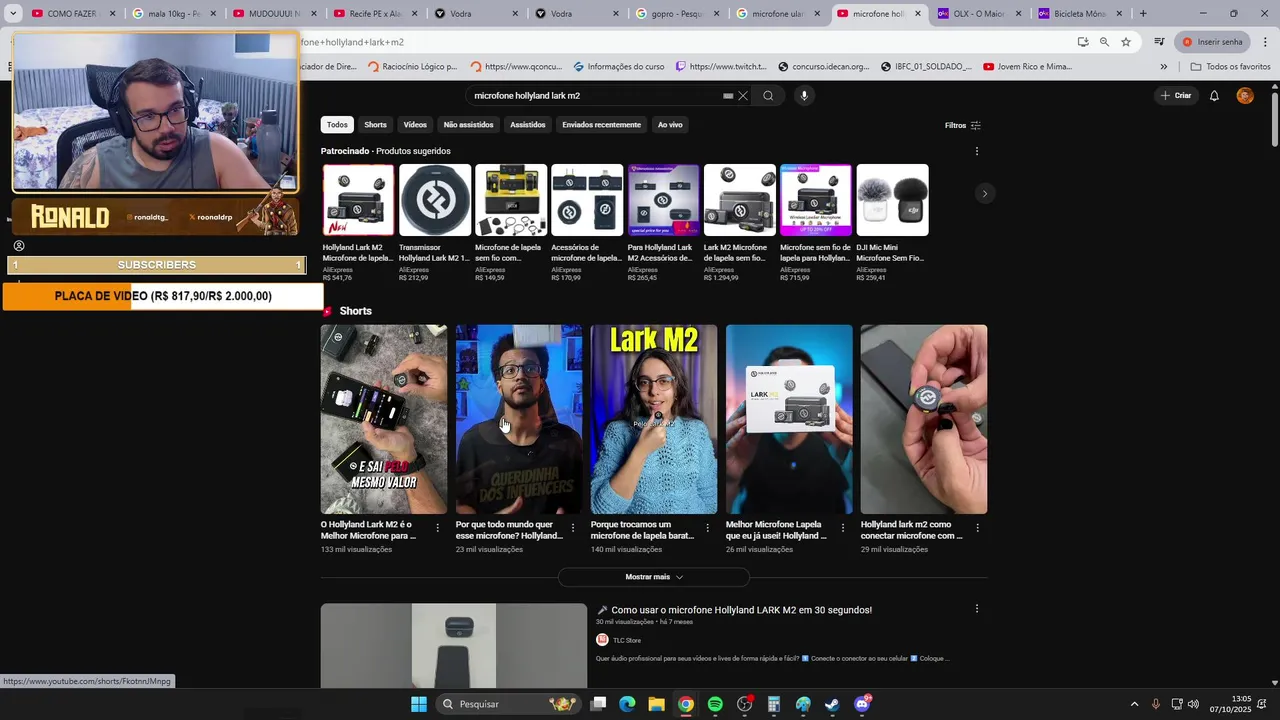Open Spotify from the taskbar

pyautogui.click(x=715, y=704)
